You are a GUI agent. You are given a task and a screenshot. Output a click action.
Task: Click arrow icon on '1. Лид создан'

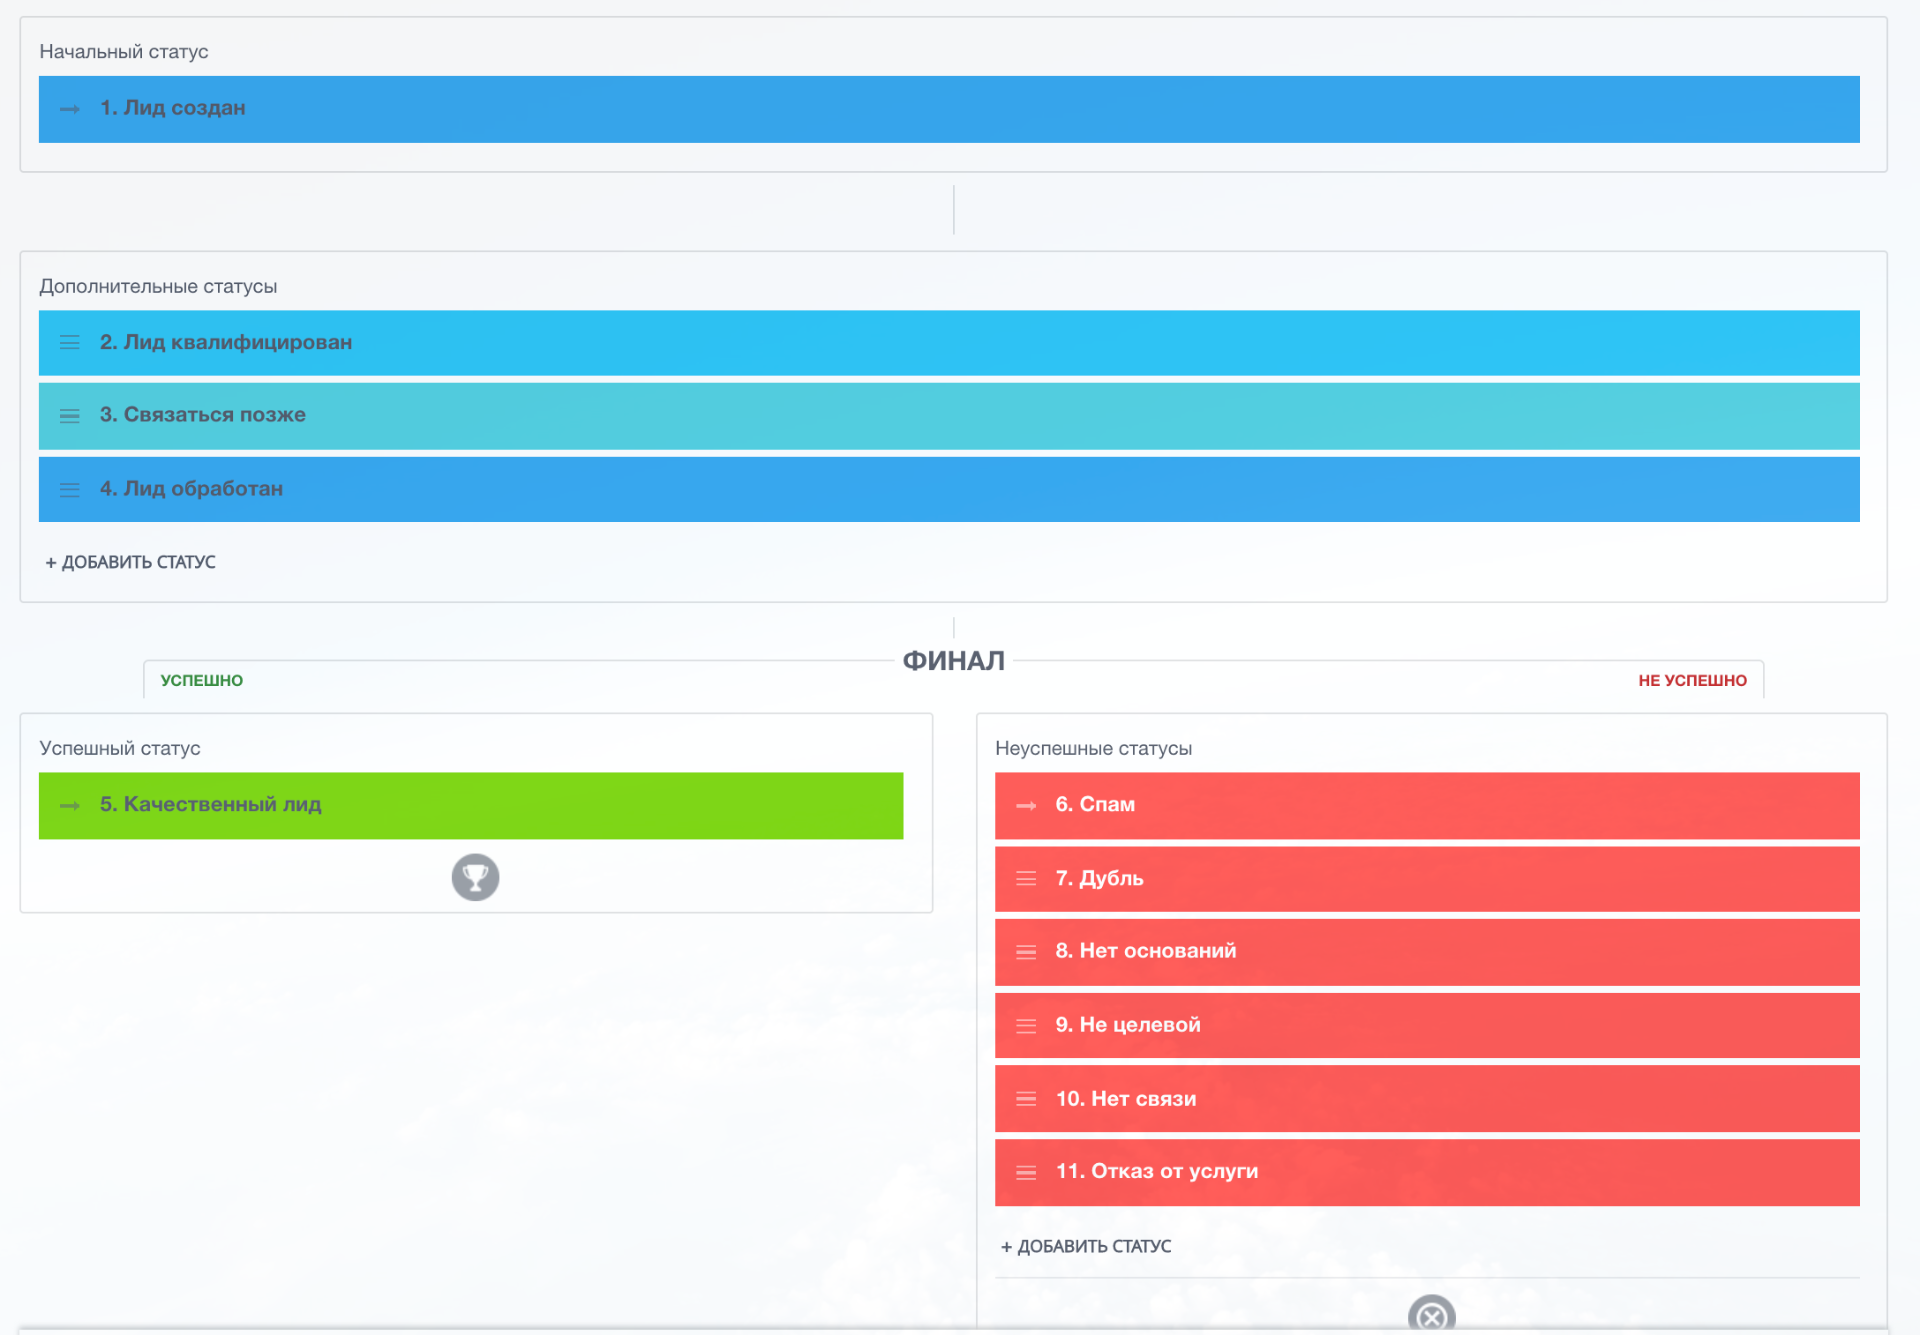pyautogui.click(x=70, y=109)
